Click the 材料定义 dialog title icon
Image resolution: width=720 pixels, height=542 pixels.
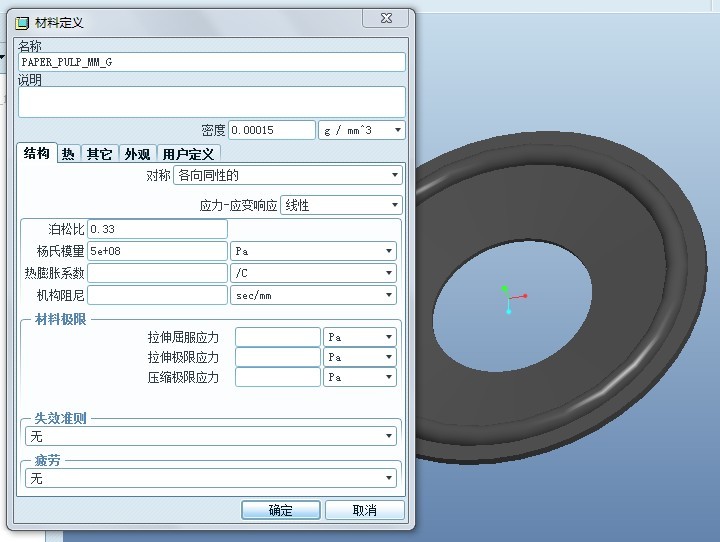[x=22, y=23]
